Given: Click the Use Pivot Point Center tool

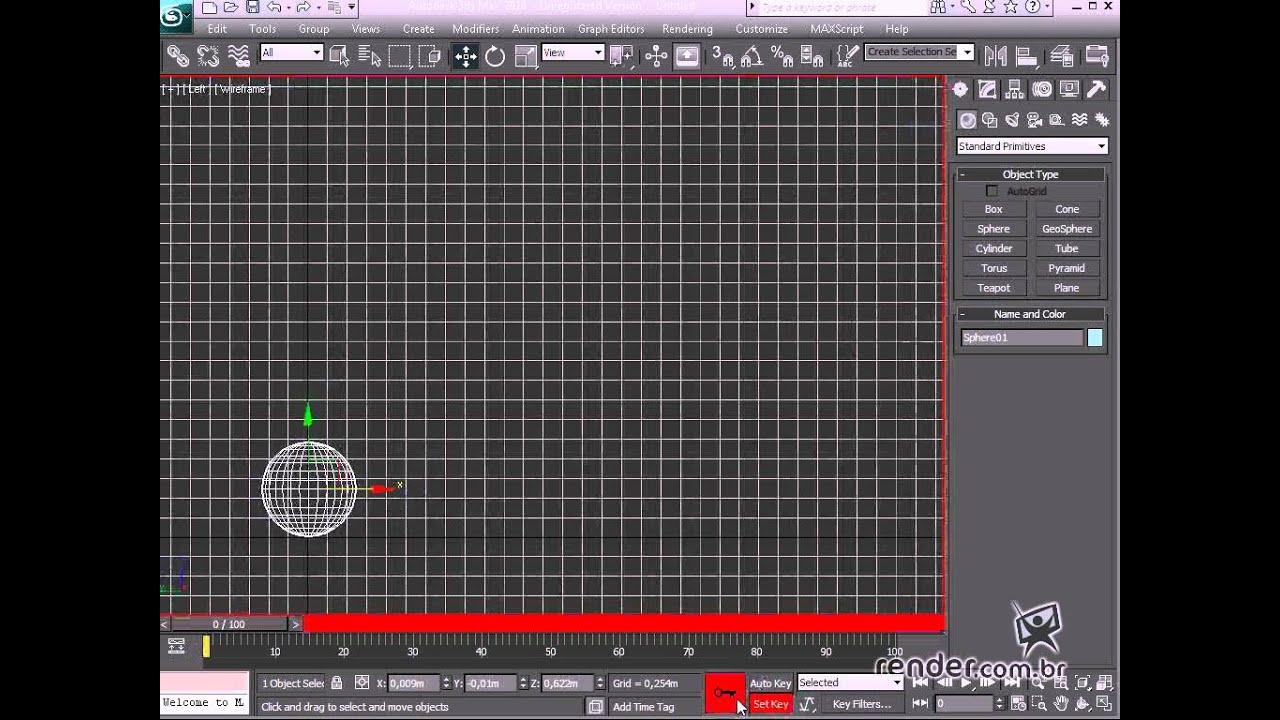Looking at the screenshot, I should [x=620, y=56].
